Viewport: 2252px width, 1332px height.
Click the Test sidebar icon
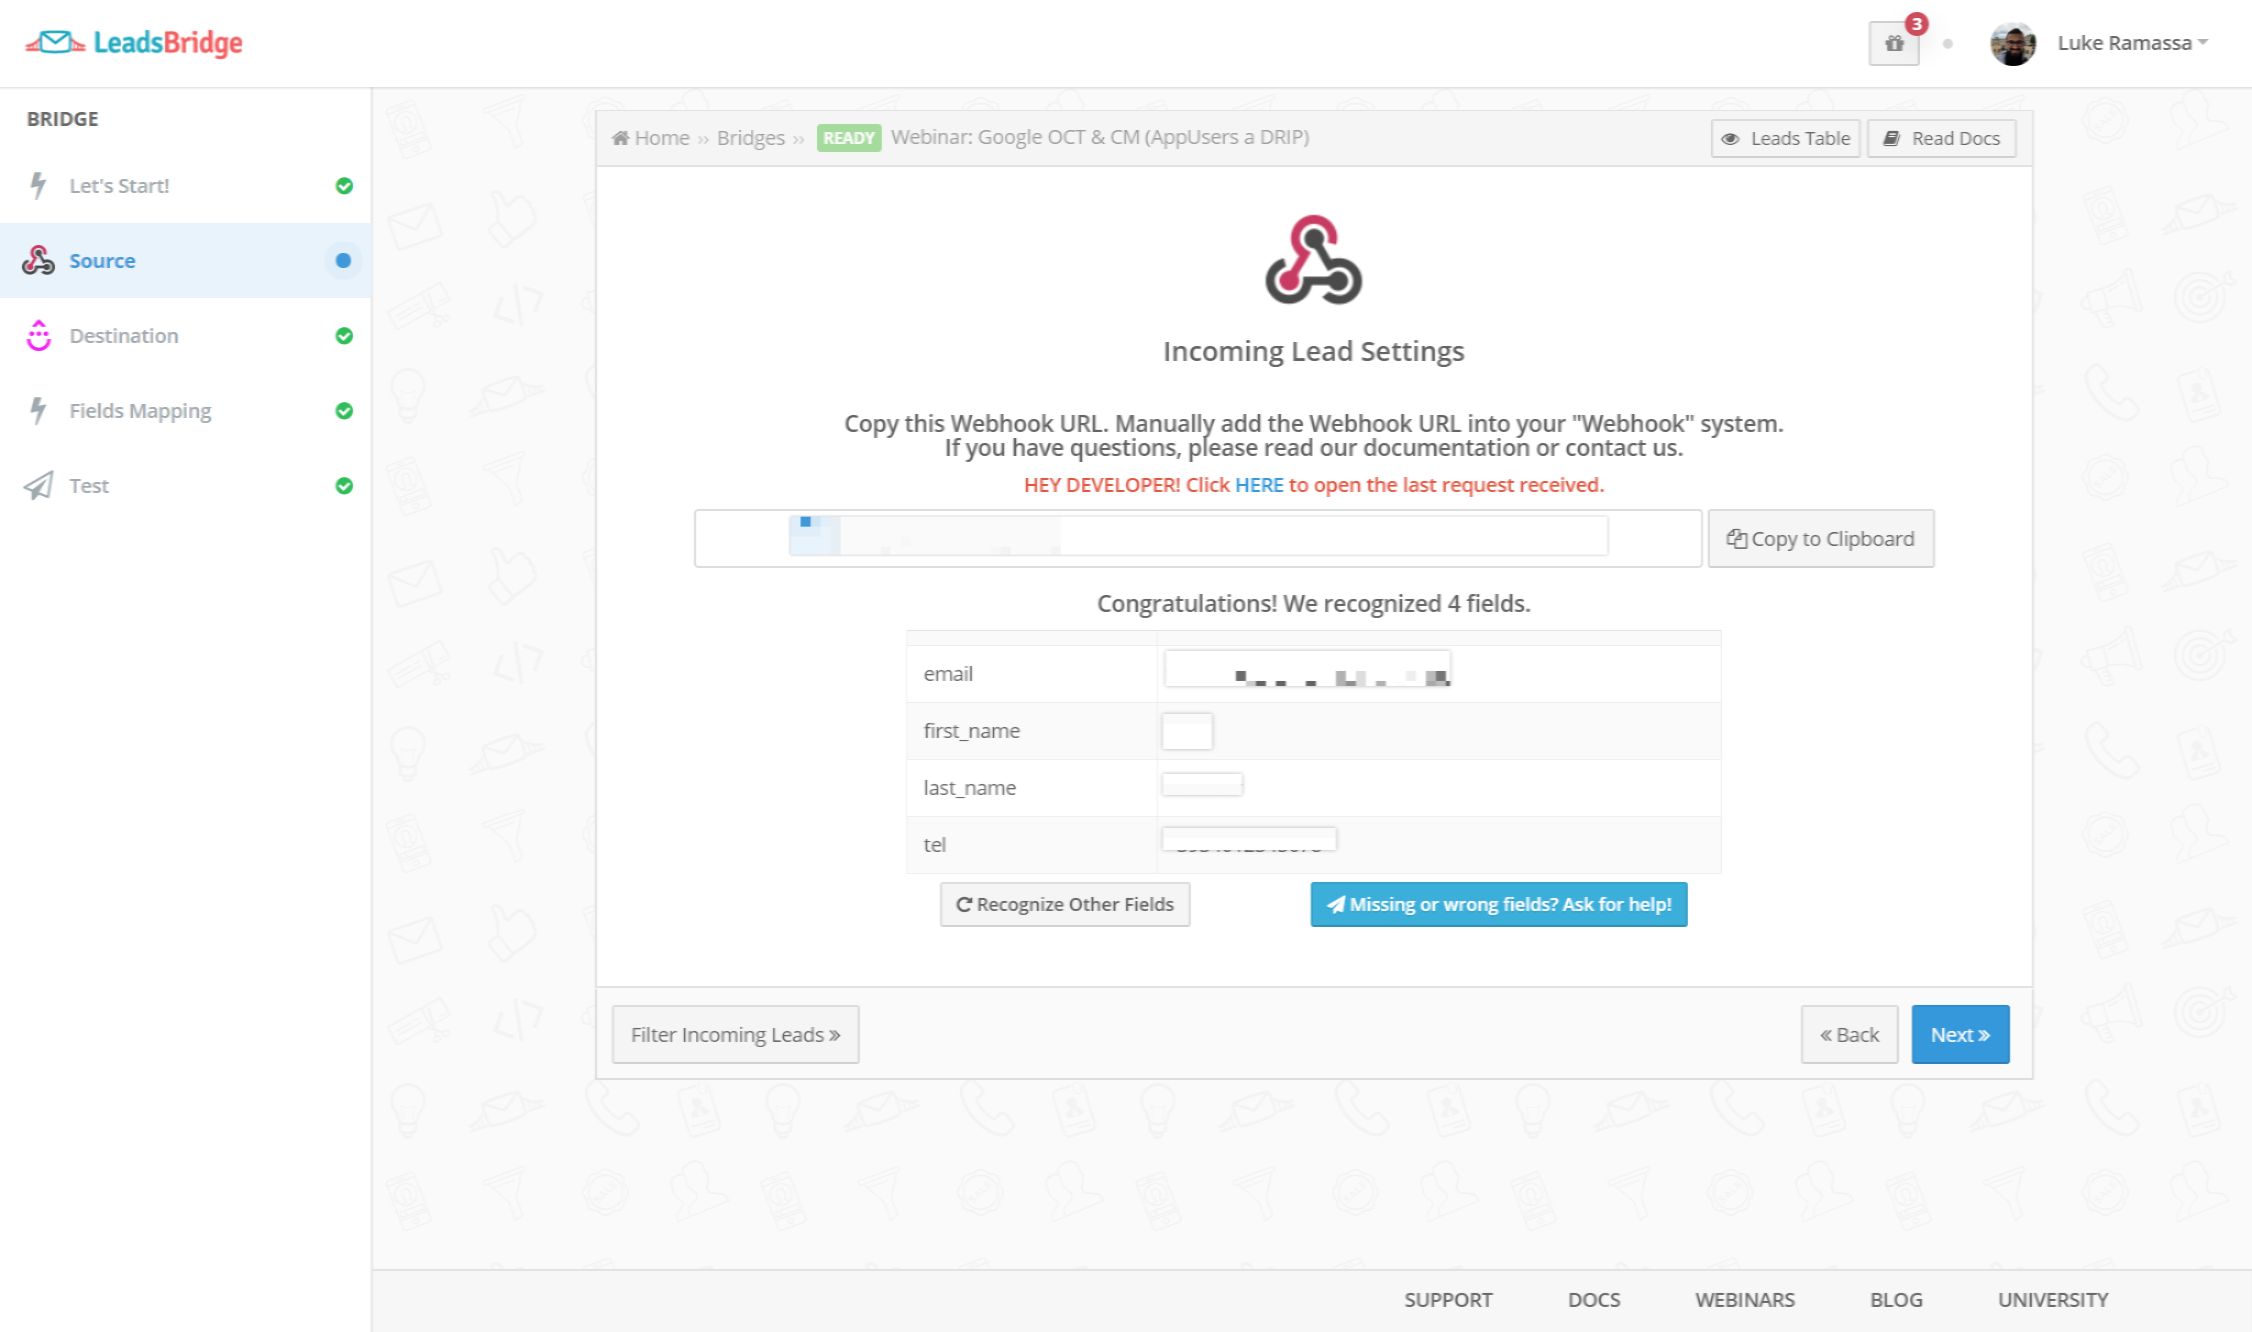(x=40, y=485)
